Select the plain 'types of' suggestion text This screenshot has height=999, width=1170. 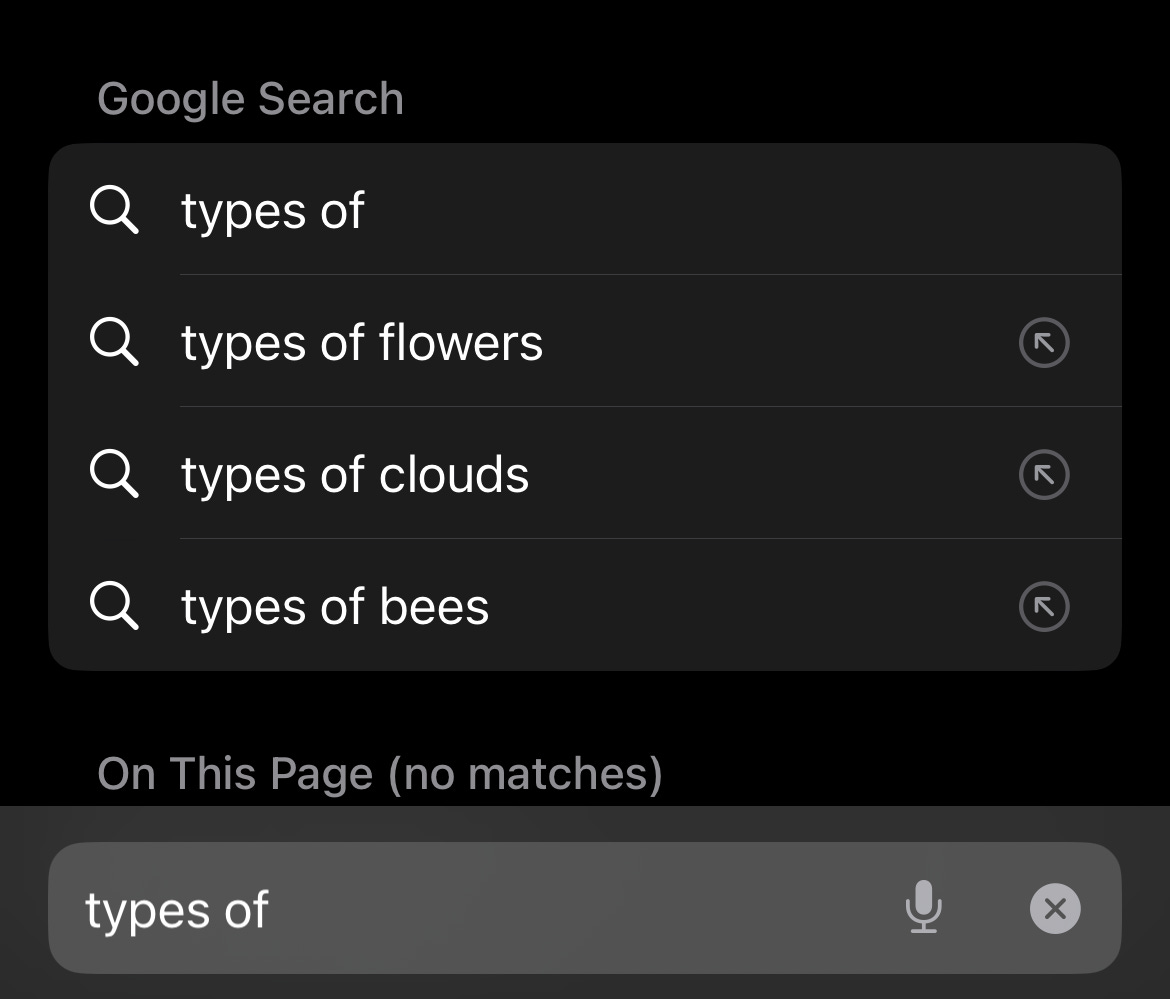272,211
